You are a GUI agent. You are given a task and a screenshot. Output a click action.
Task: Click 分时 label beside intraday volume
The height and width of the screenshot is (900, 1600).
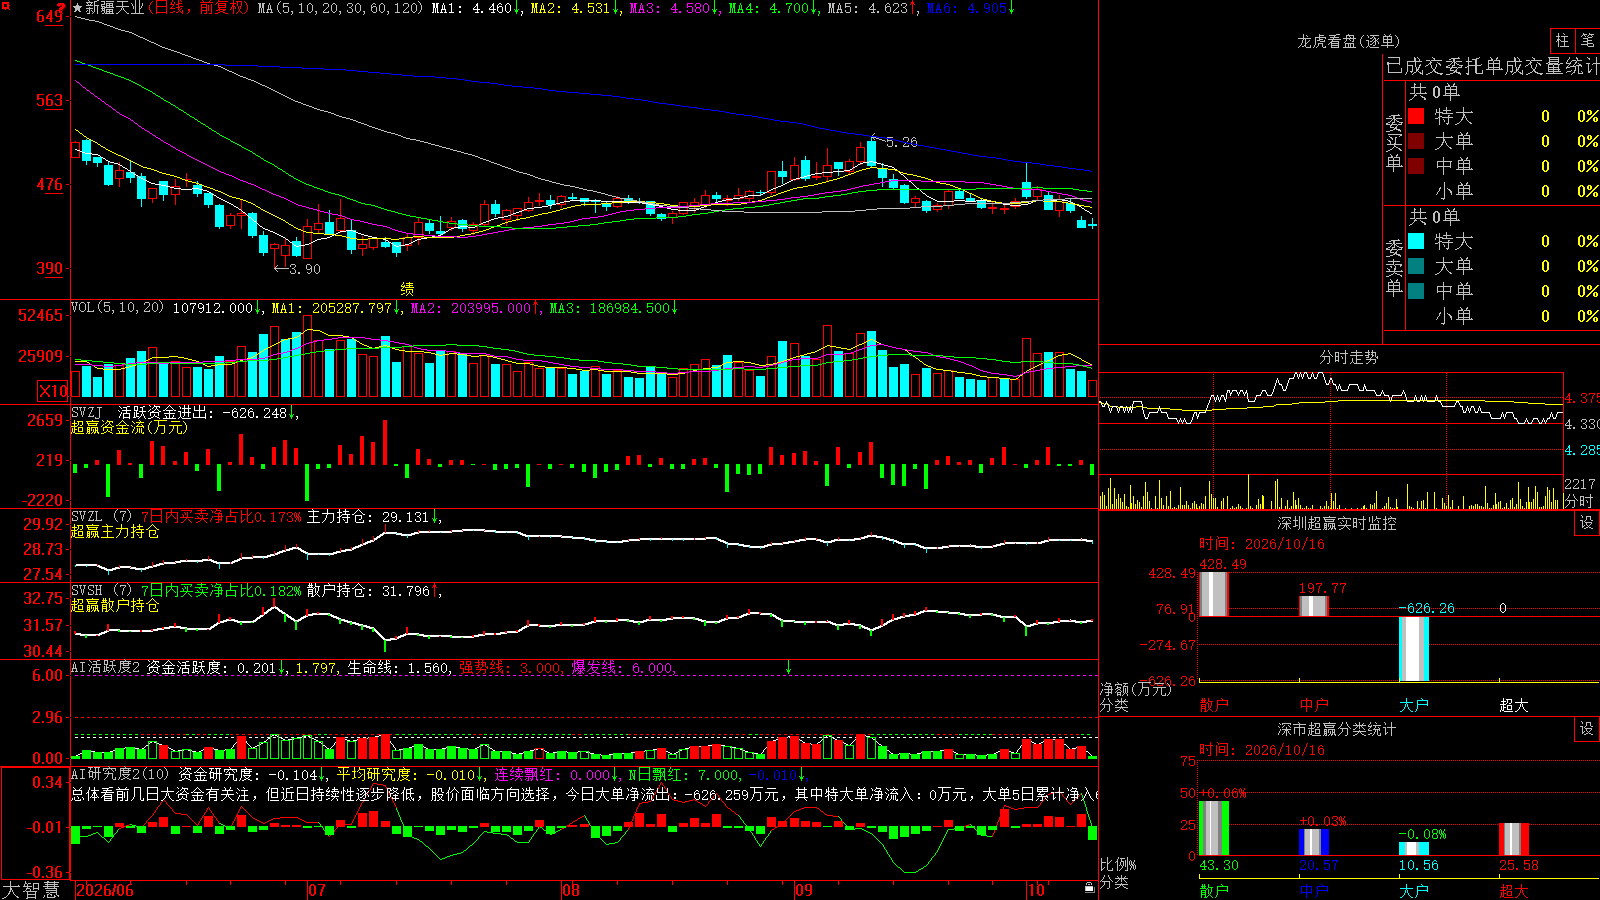1579,501
